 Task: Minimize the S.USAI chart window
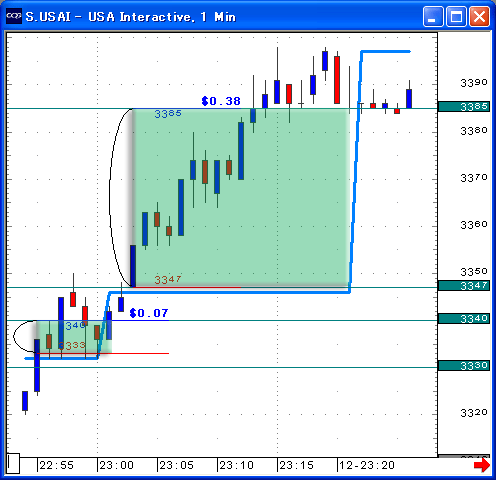433,16
